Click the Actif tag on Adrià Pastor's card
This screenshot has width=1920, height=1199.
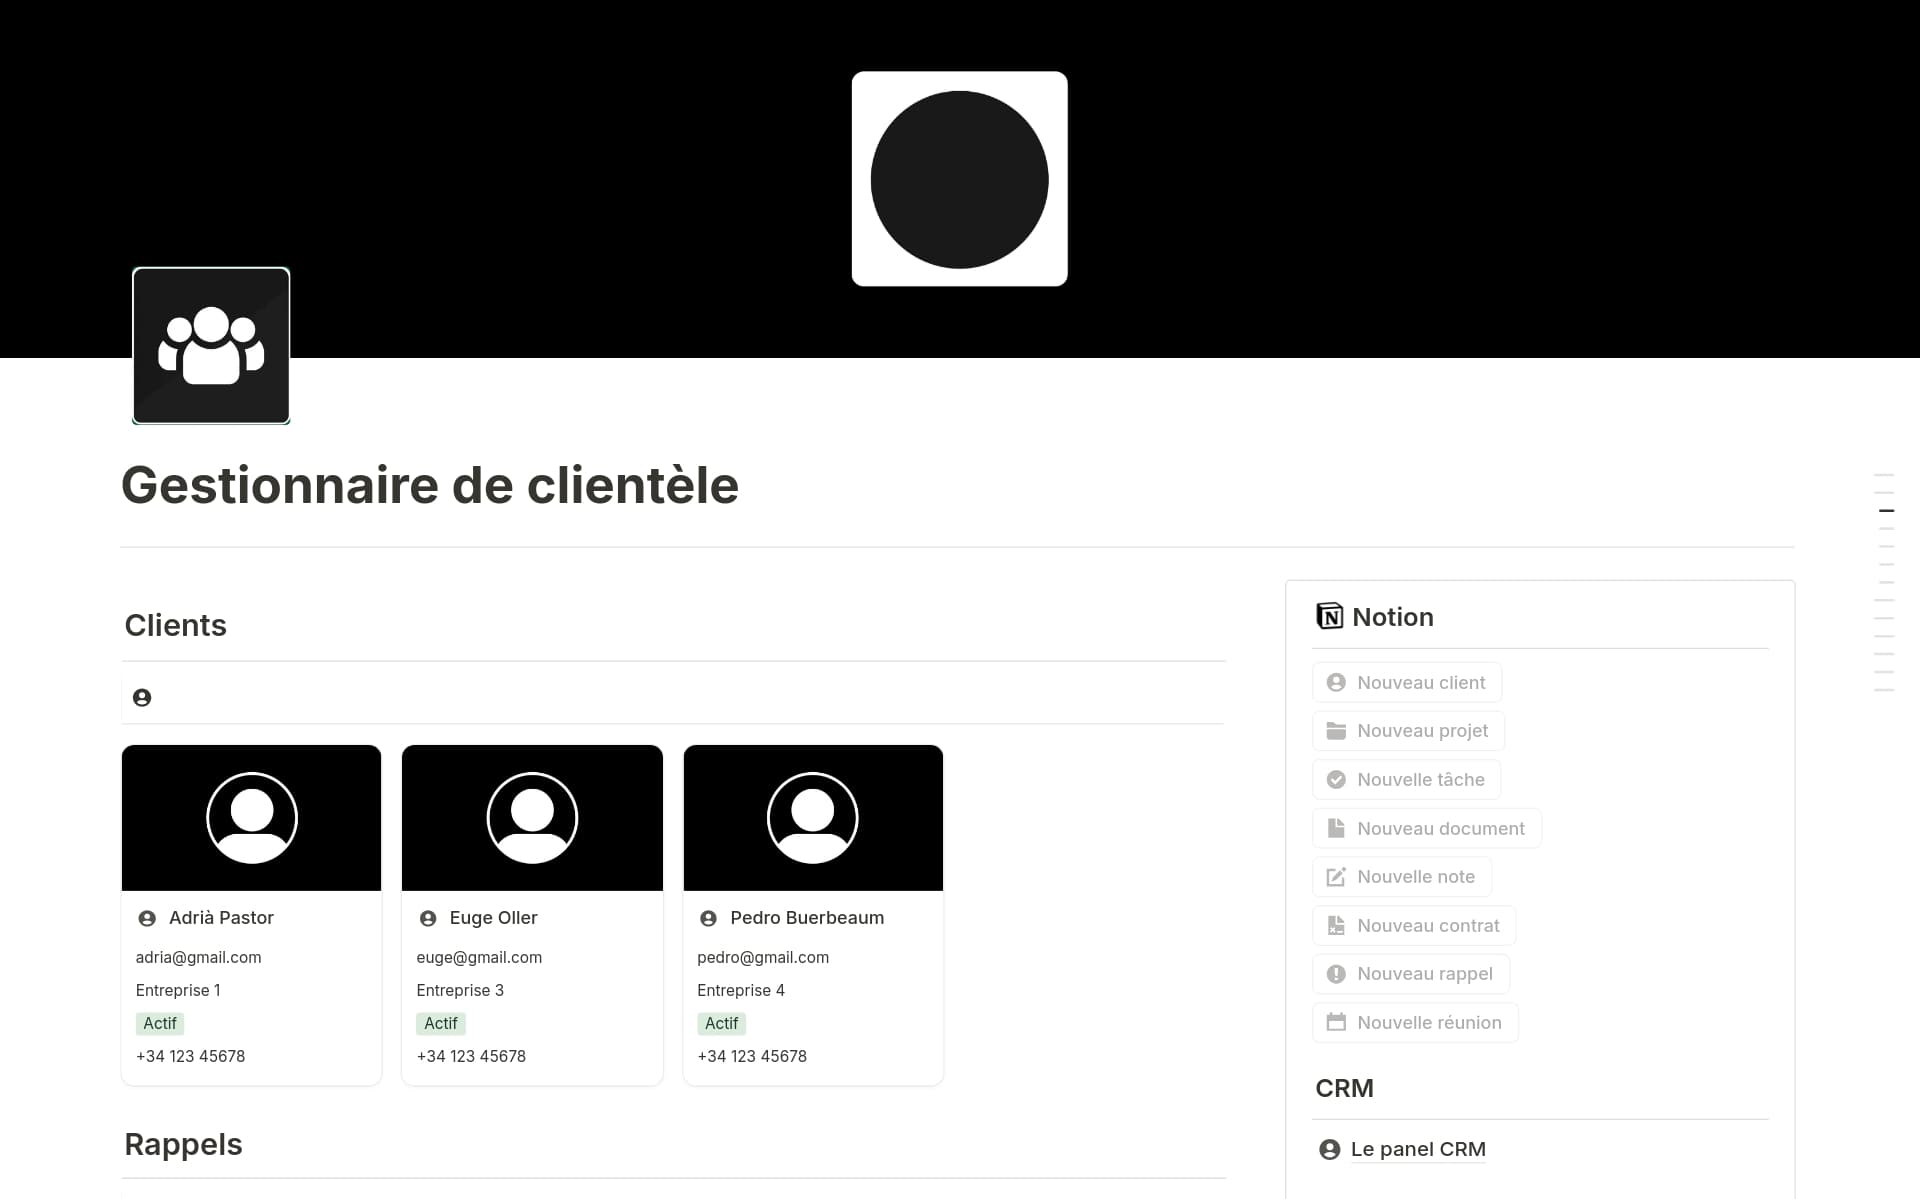pos(160,1023)
